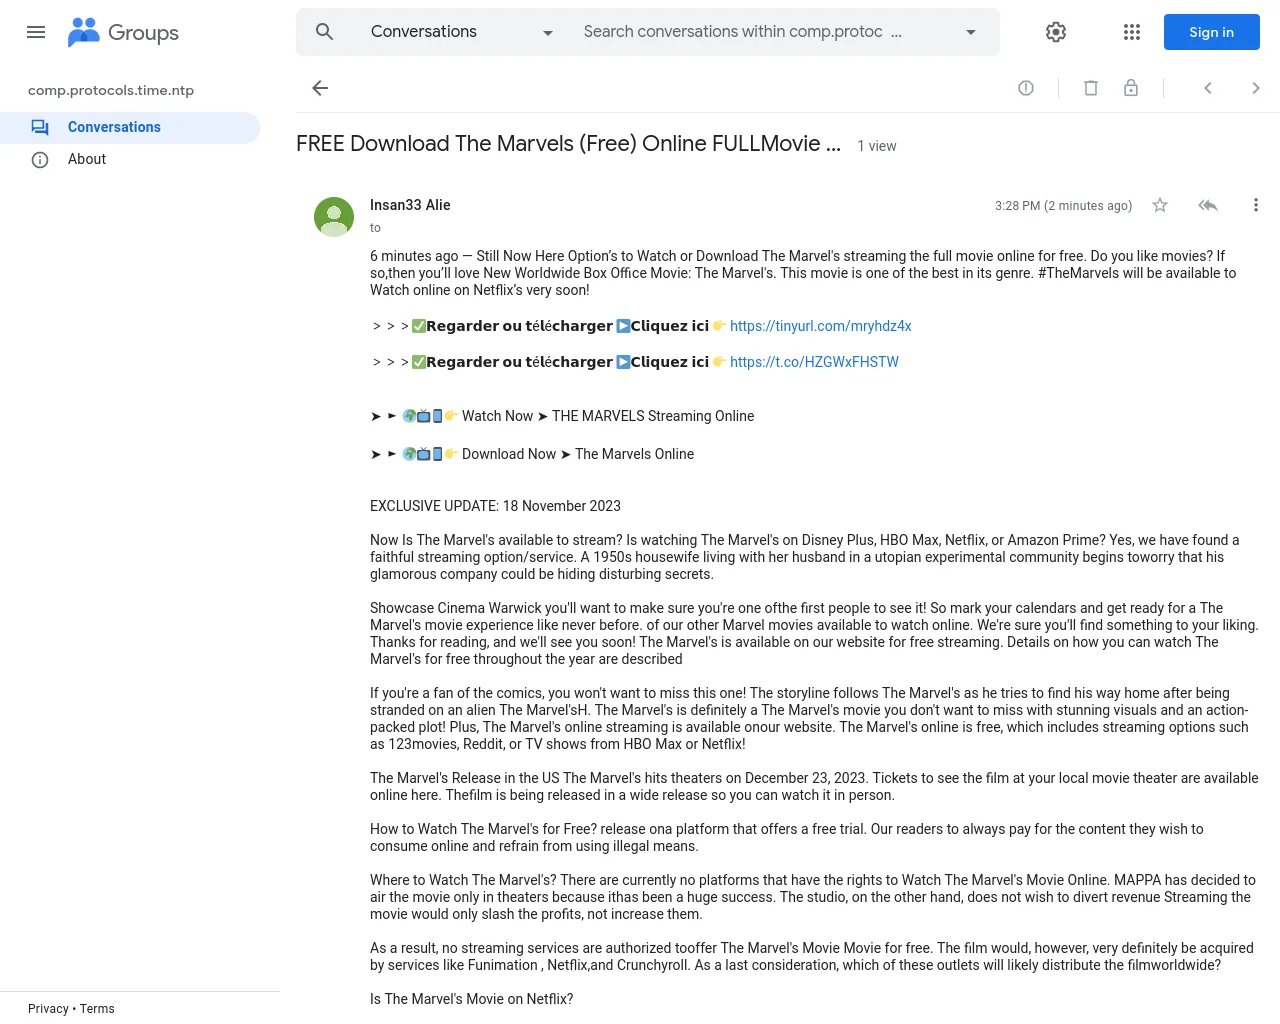Click the reply all arrow icon

(x=1208, y=205)
